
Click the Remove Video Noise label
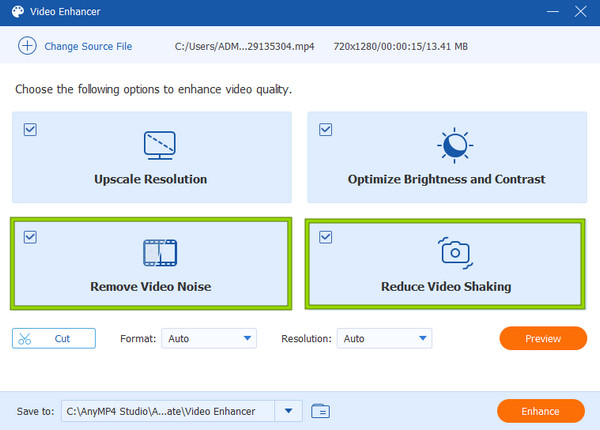tap(151, 287)
